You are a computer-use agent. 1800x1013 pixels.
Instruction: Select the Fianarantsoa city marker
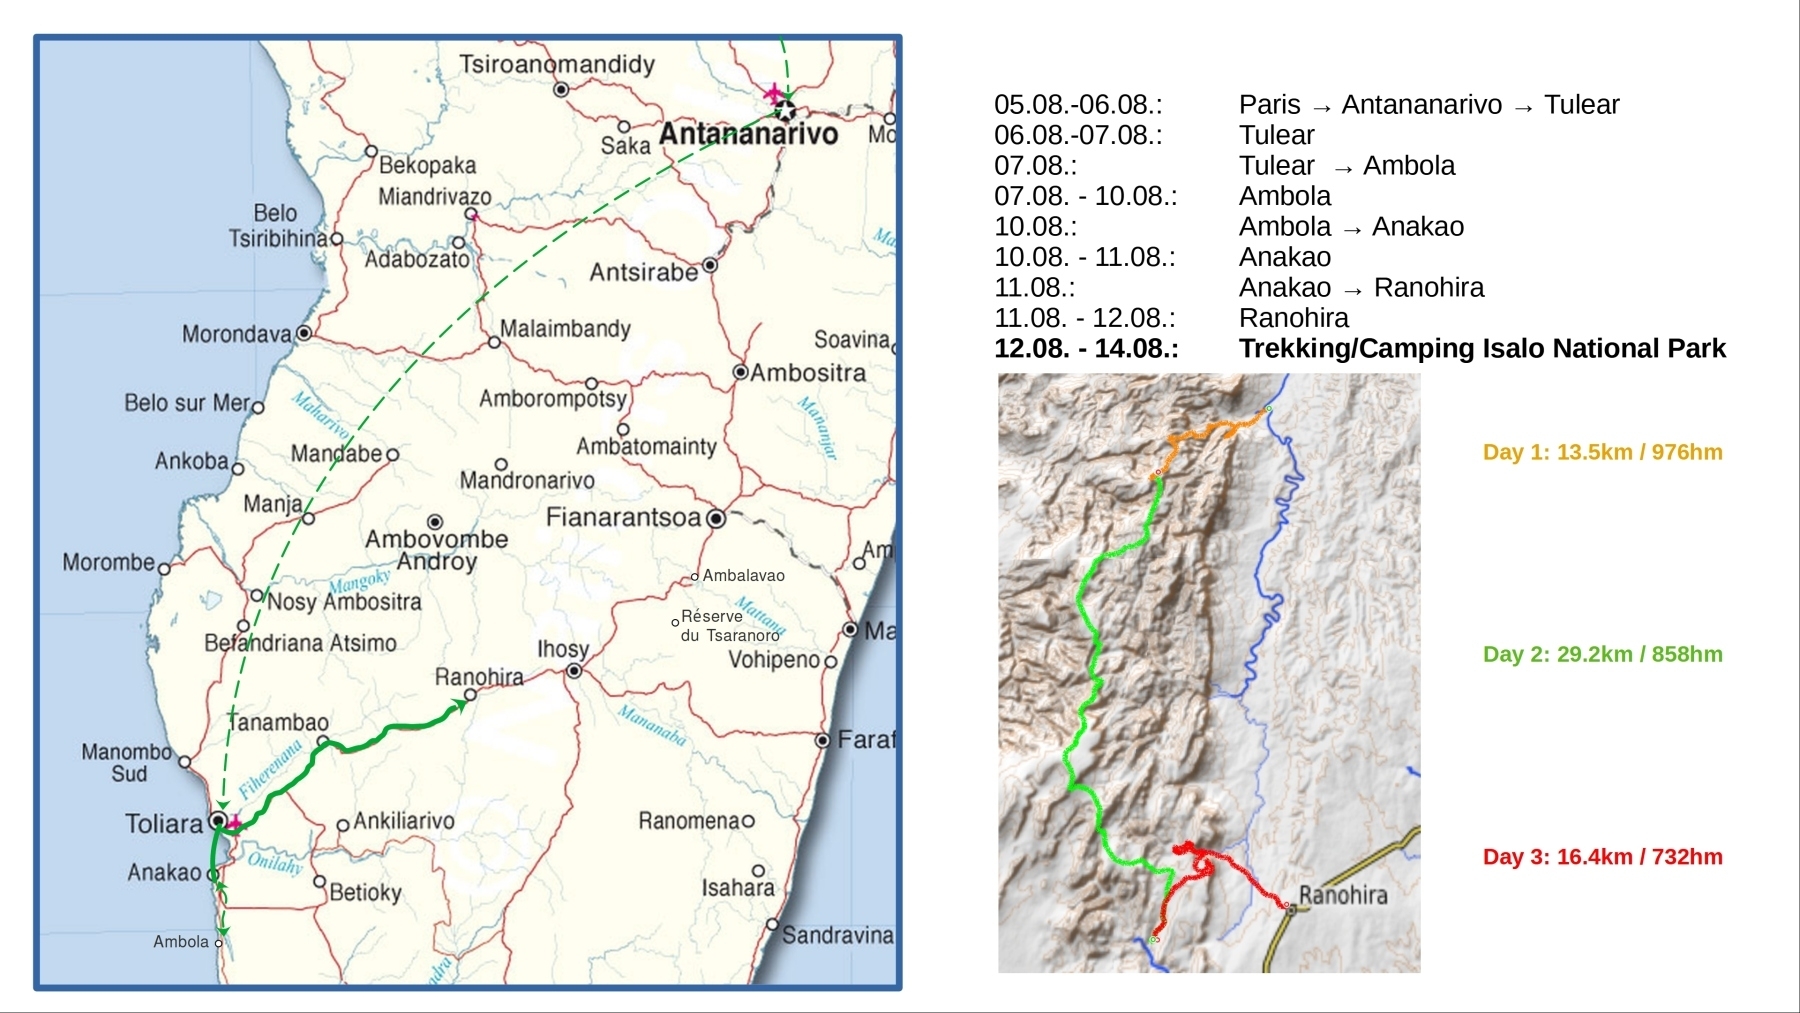click(715, 518)
